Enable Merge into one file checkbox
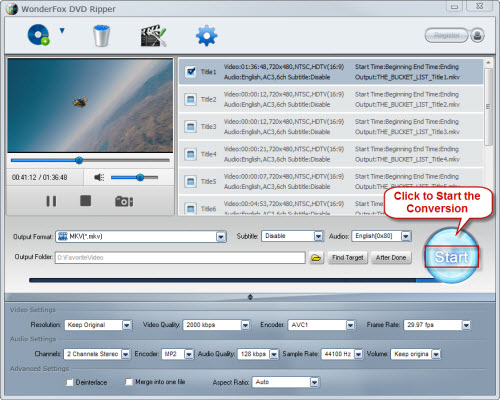The width and height of the screenshot is (500, 400). [x=129, y=382]
